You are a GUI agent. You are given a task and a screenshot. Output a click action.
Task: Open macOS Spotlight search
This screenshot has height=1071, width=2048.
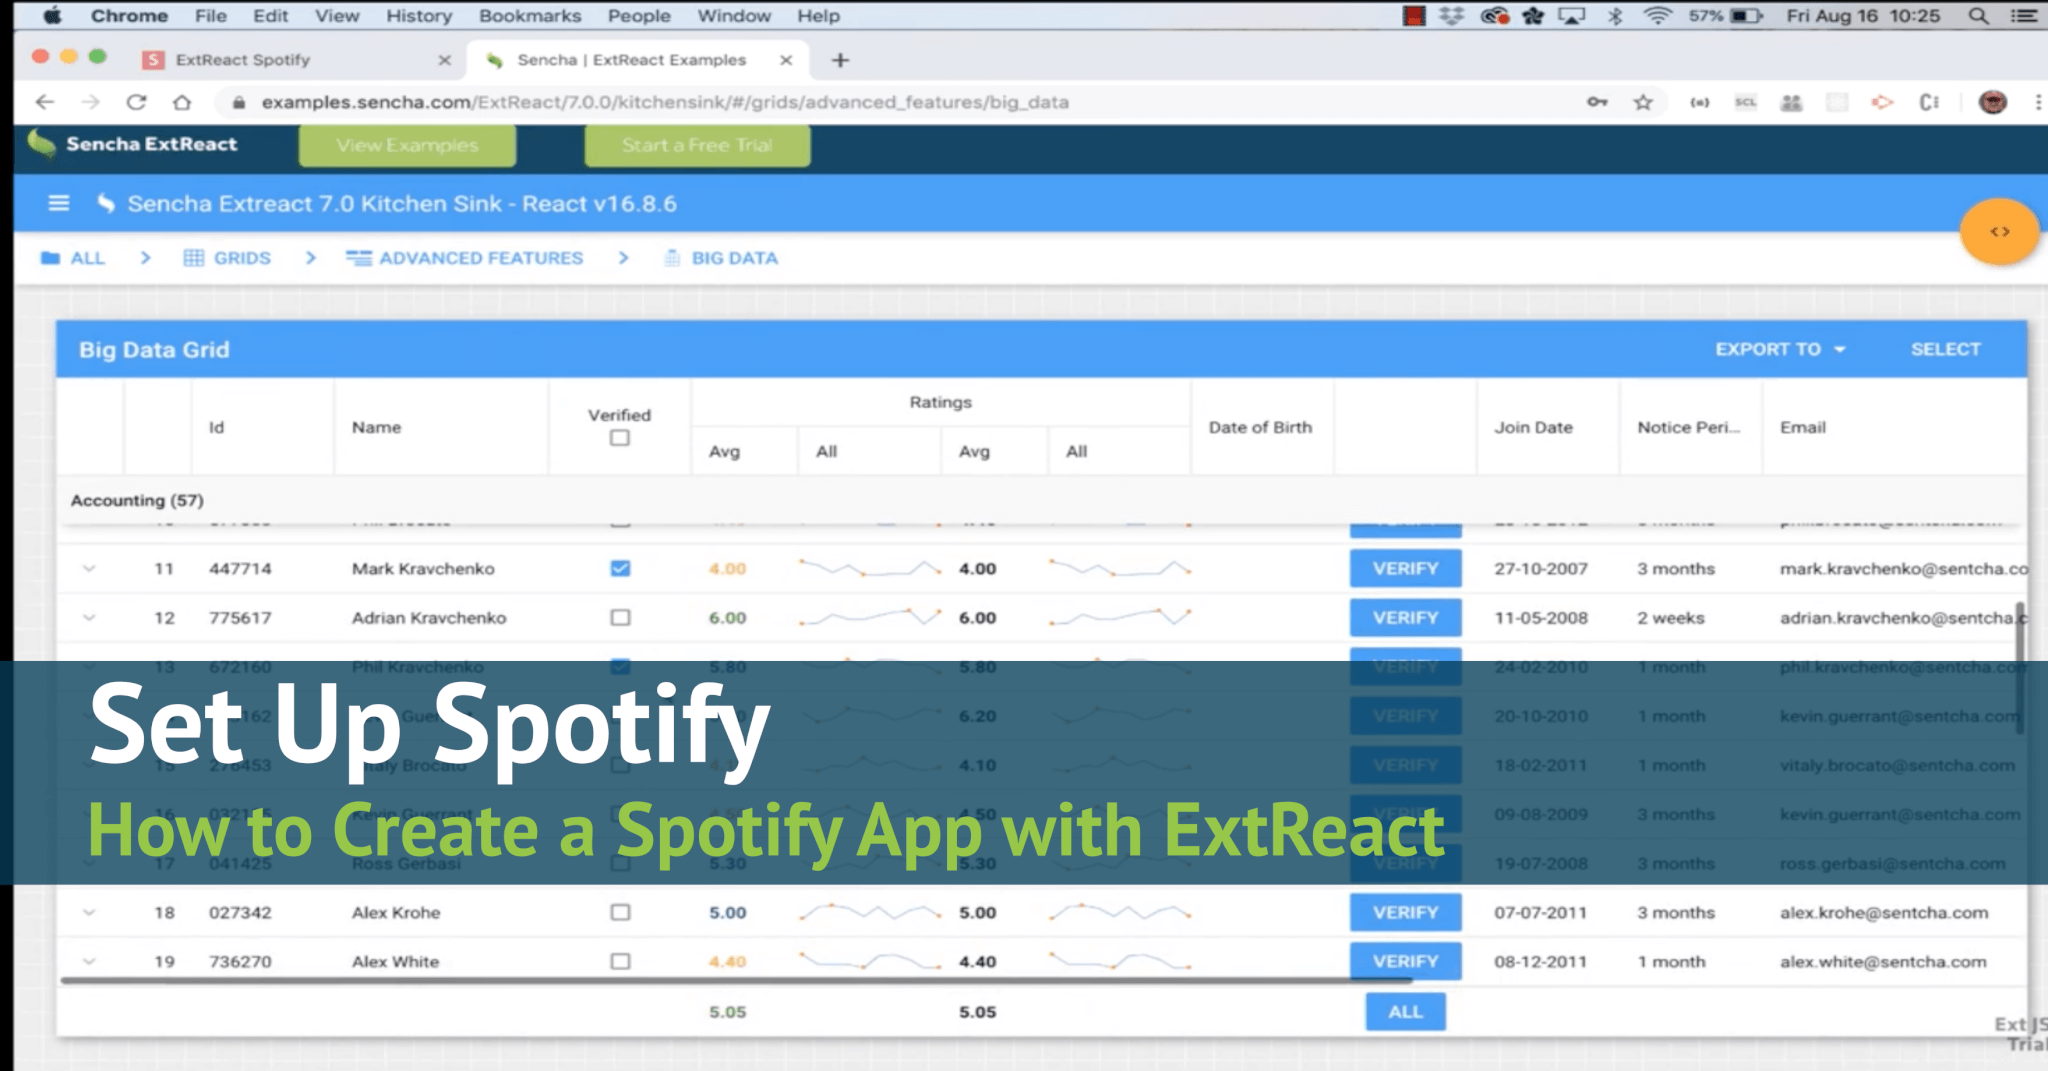pos(1978,16)
